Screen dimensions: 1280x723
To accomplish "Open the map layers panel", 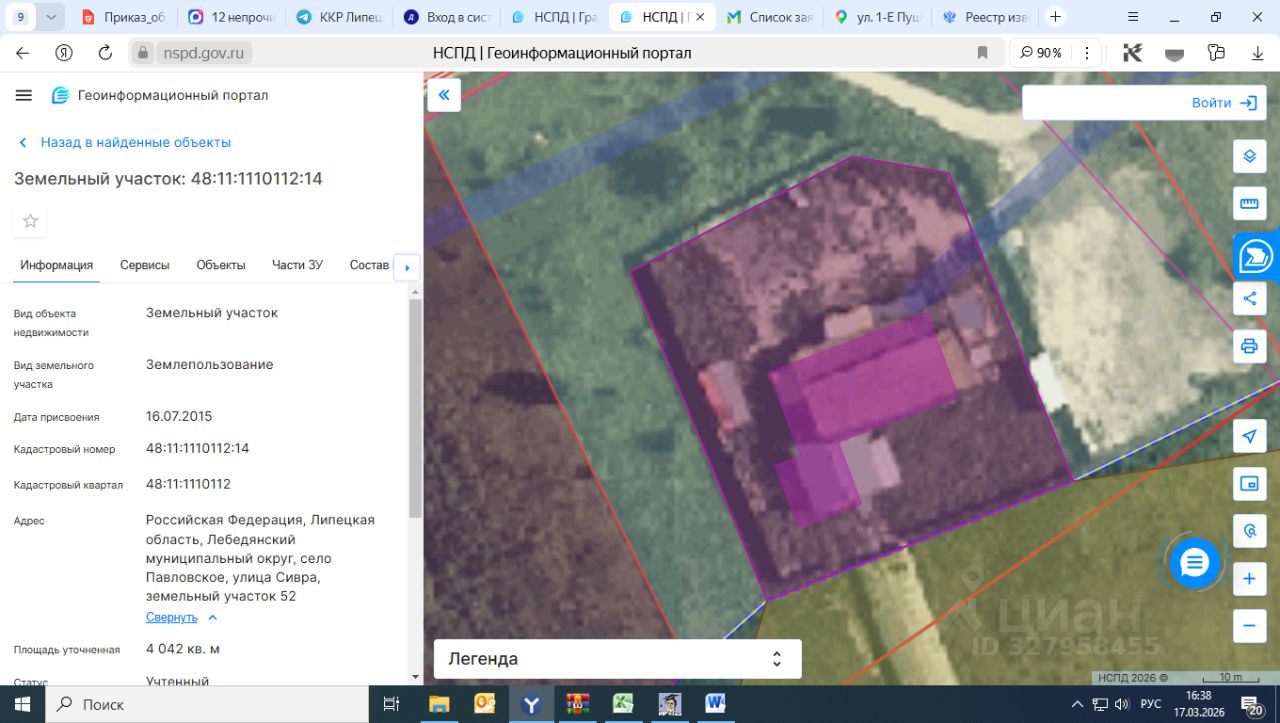I will tap(1249, 156).
